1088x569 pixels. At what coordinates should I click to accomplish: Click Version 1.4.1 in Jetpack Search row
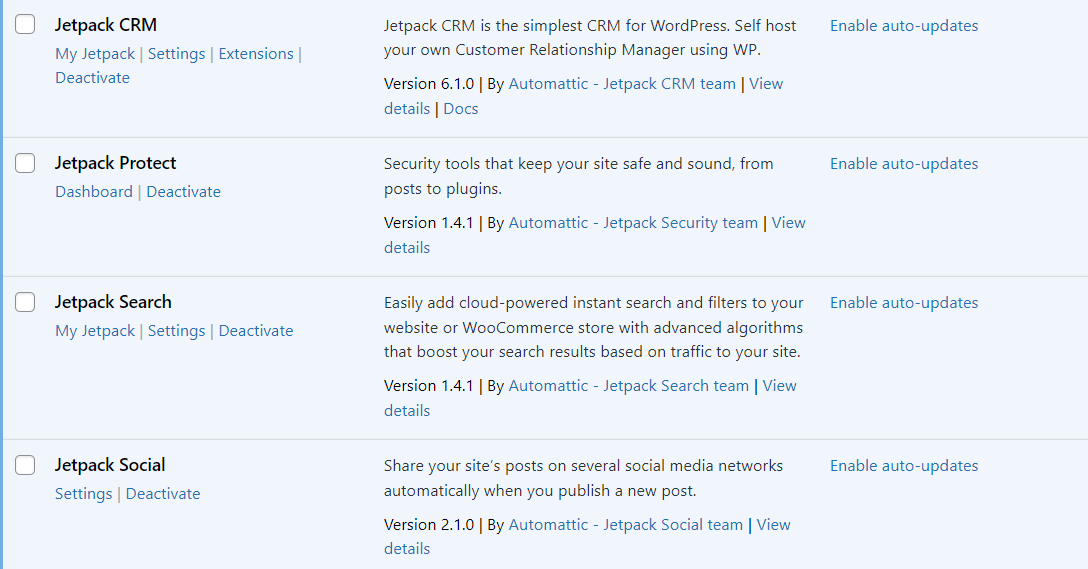tap(428, 386)
